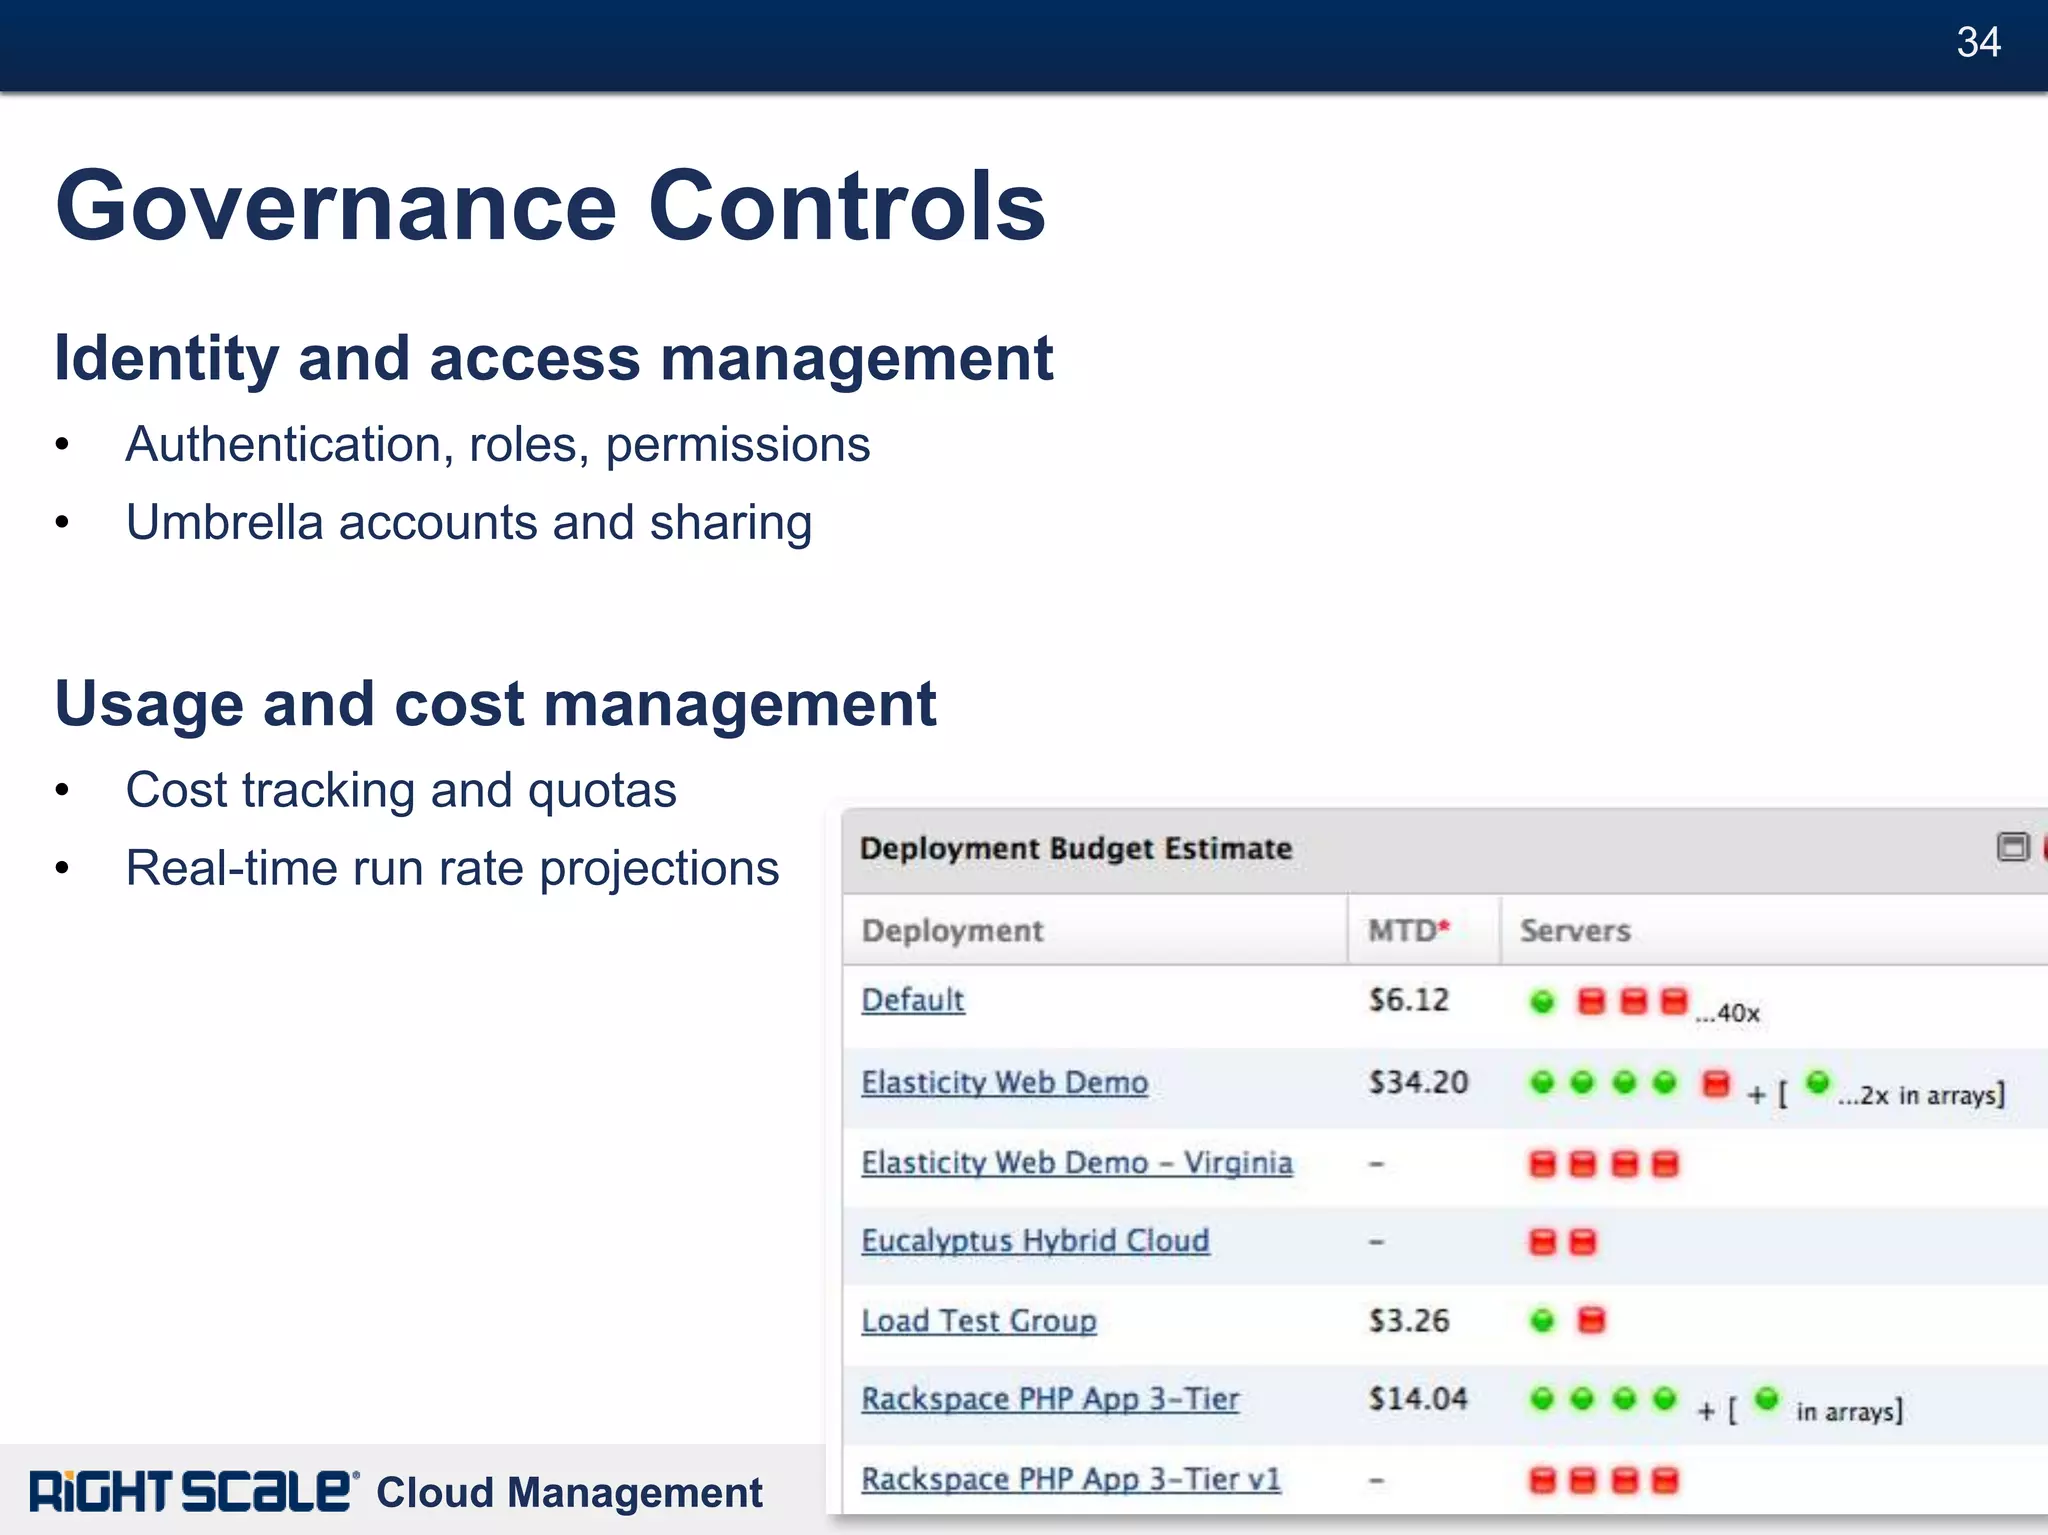Image resolution: width=2048 pixels, height=1535 pixels.
Task: Open the Elasticity Web Demo - Virginia link
Action: [1077, 1163]
